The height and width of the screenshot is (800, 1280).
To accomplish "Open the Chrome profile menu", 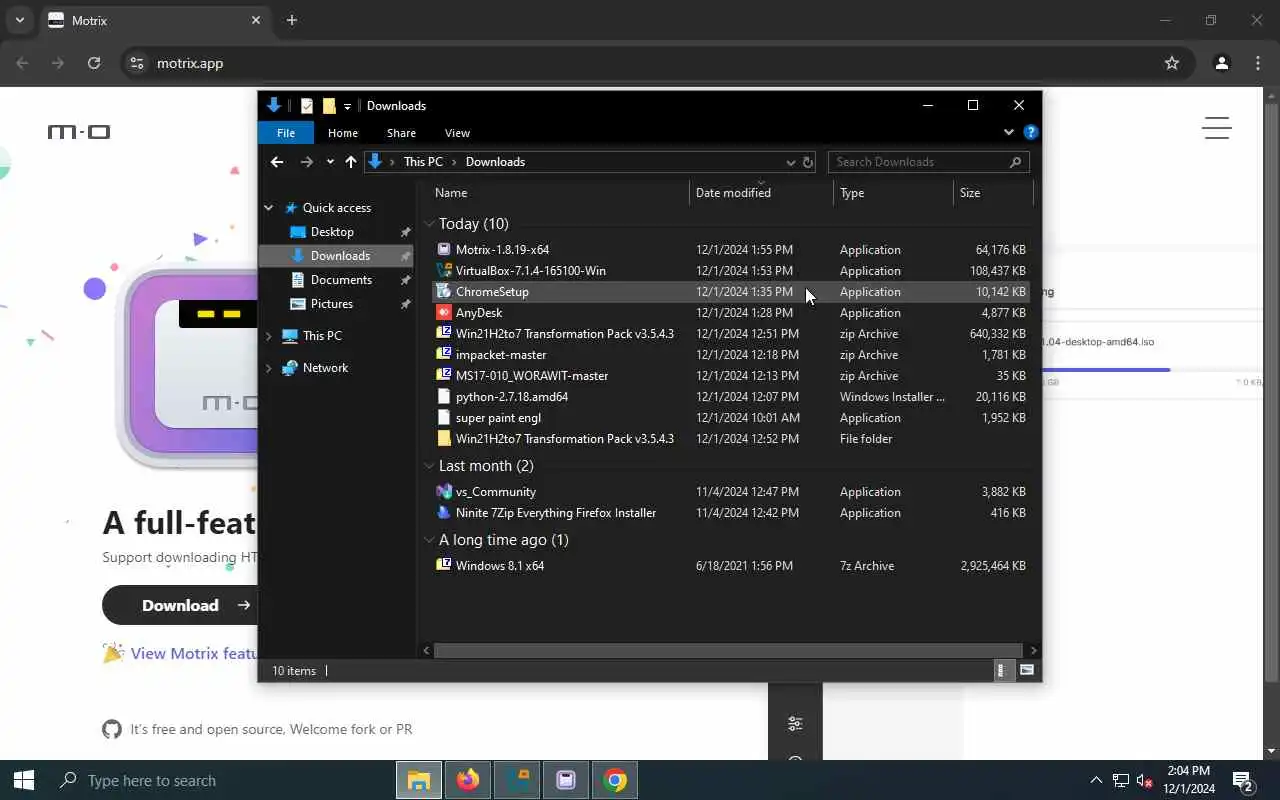I will 1221,63.
